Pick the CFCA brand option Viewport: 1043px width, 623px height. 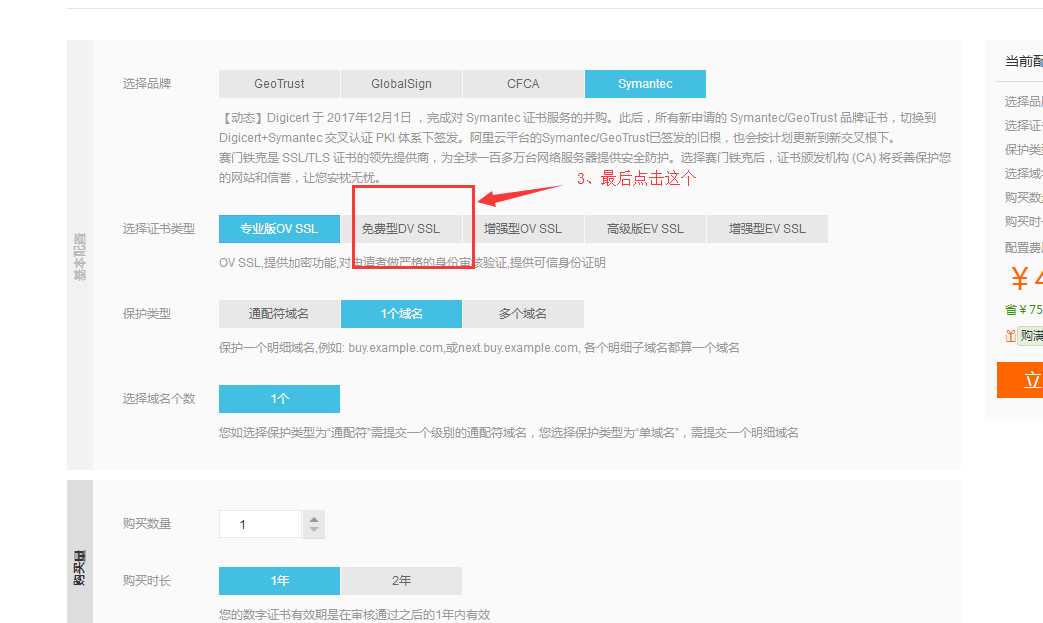523,84
